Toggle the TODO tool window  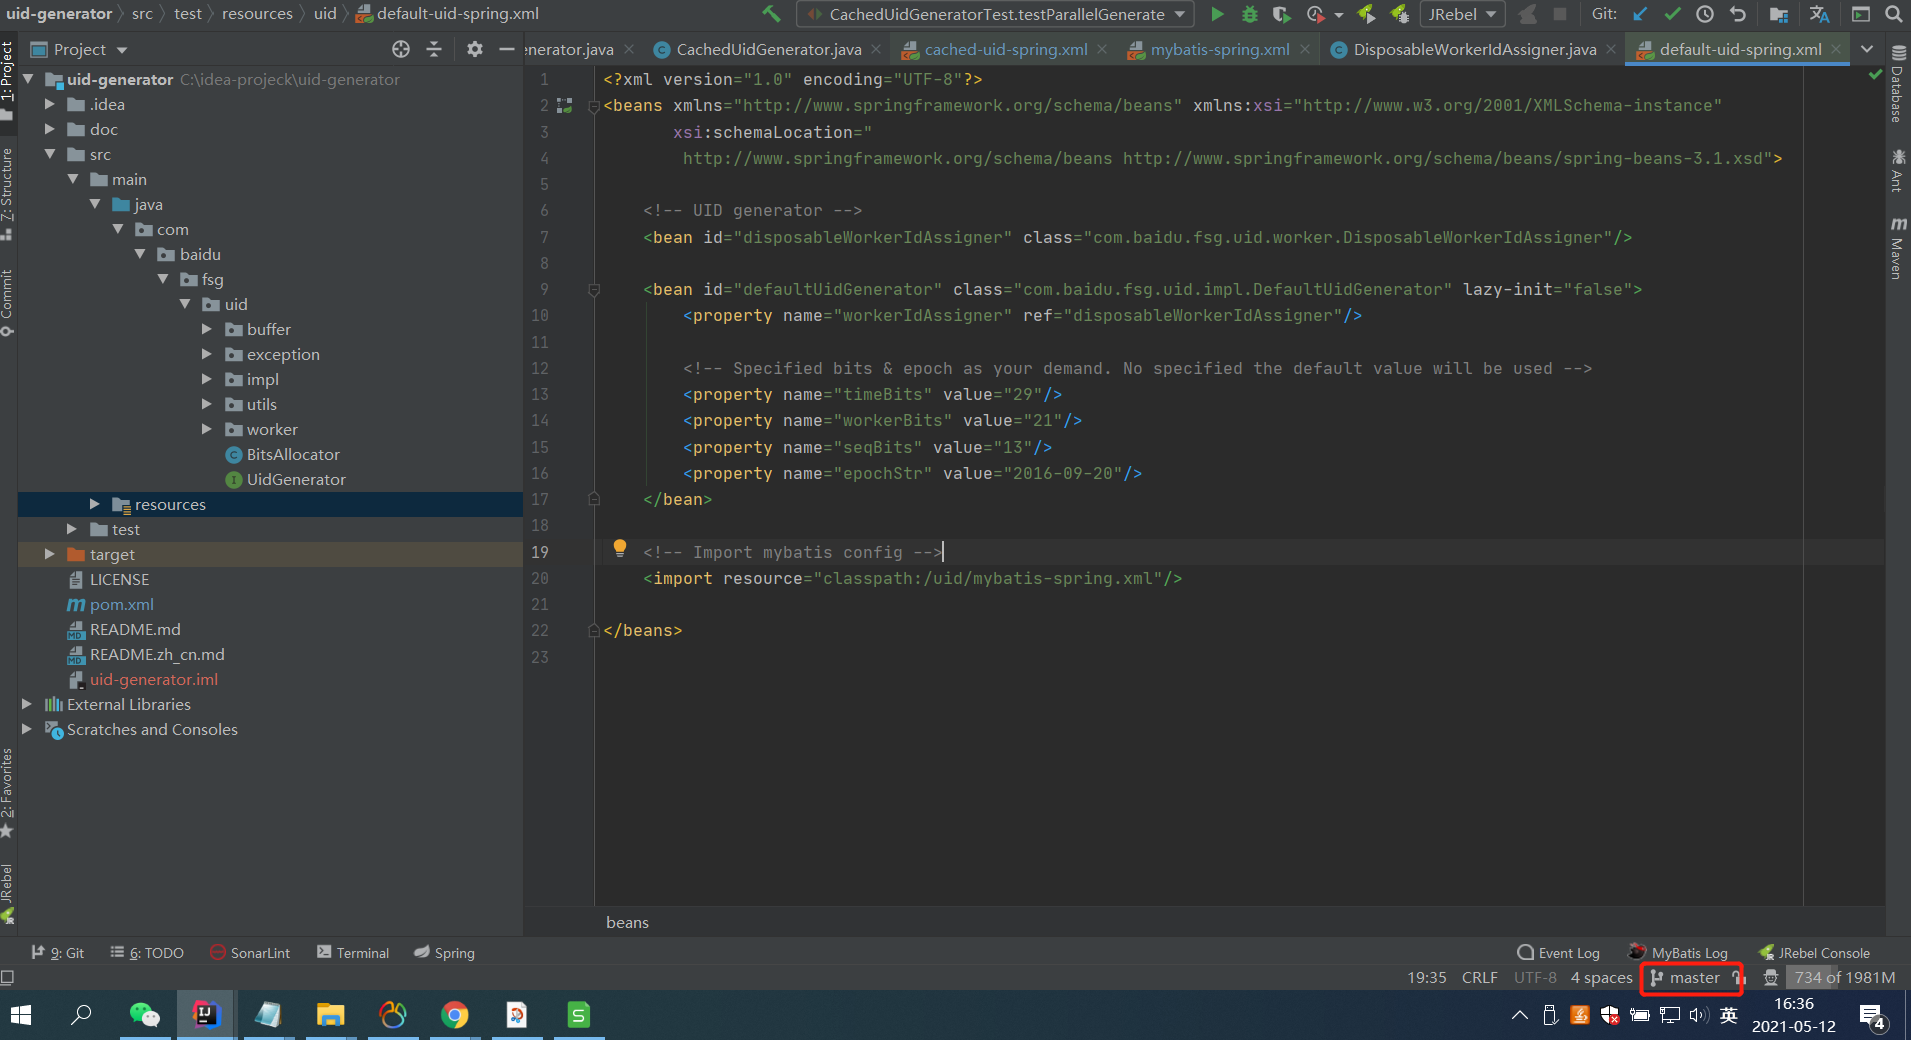pyautogui.click(x=146, y=952)
